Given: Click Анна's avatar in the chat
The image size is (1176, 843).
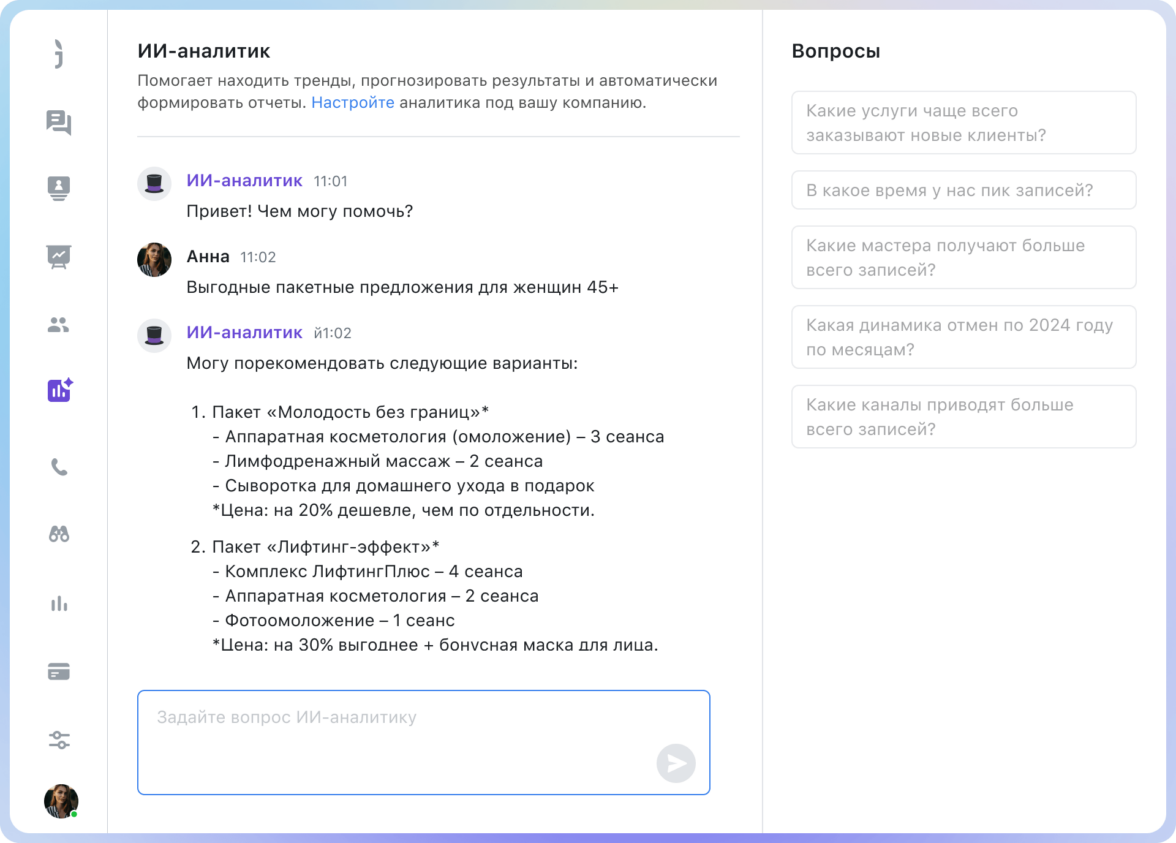Looking at the screenshot, I should click(x=154, y=260).
